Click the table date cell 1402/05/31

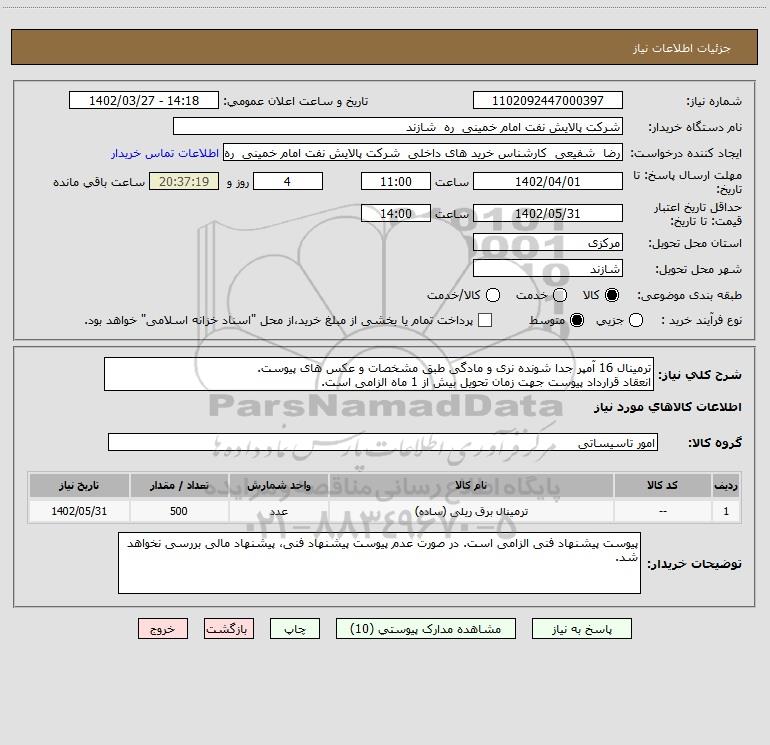coord(79,511)
